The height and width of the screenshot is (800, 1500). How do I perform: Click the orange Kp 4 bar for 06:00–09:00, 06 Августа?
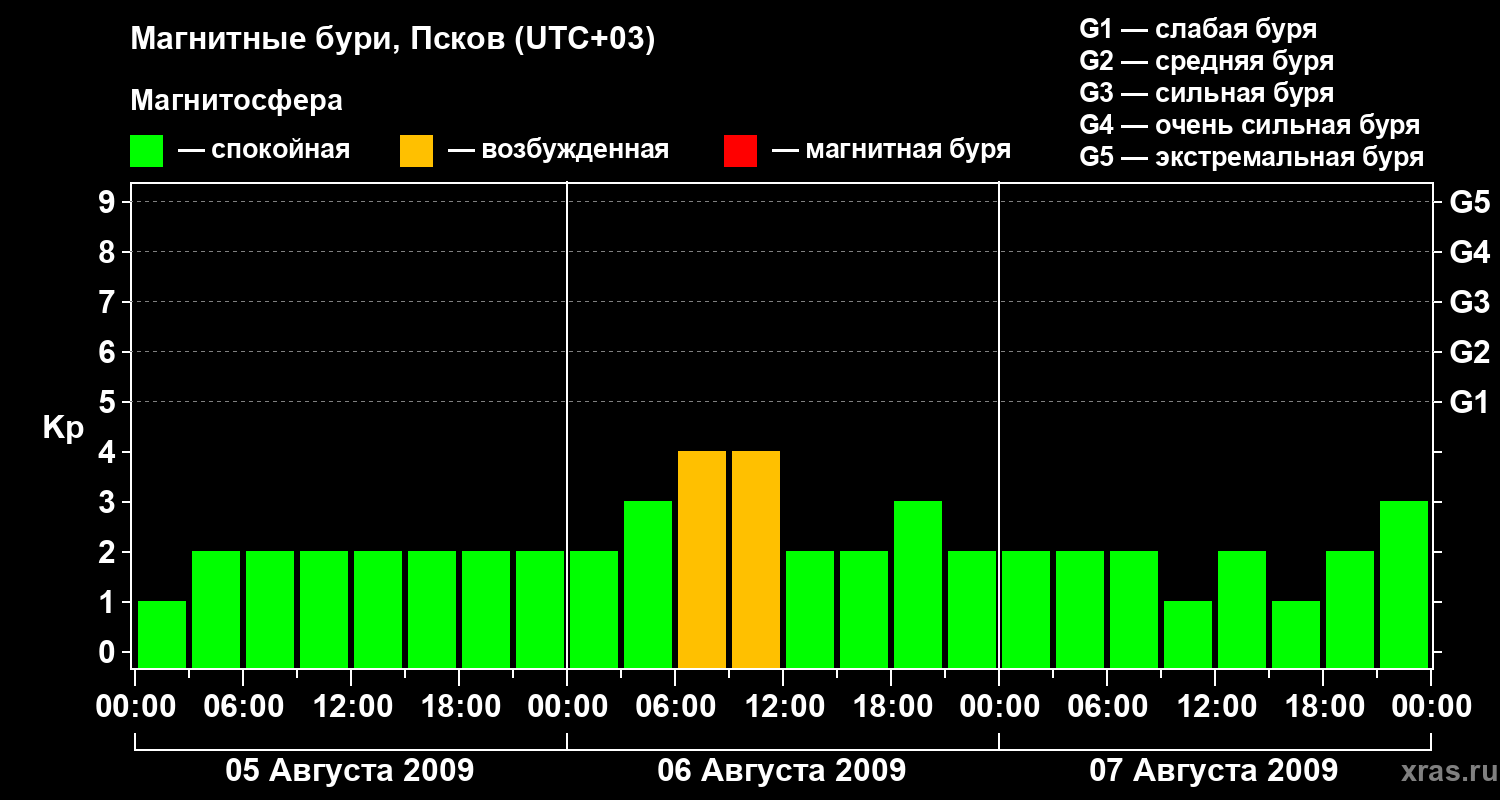click(x=702, y=559)
